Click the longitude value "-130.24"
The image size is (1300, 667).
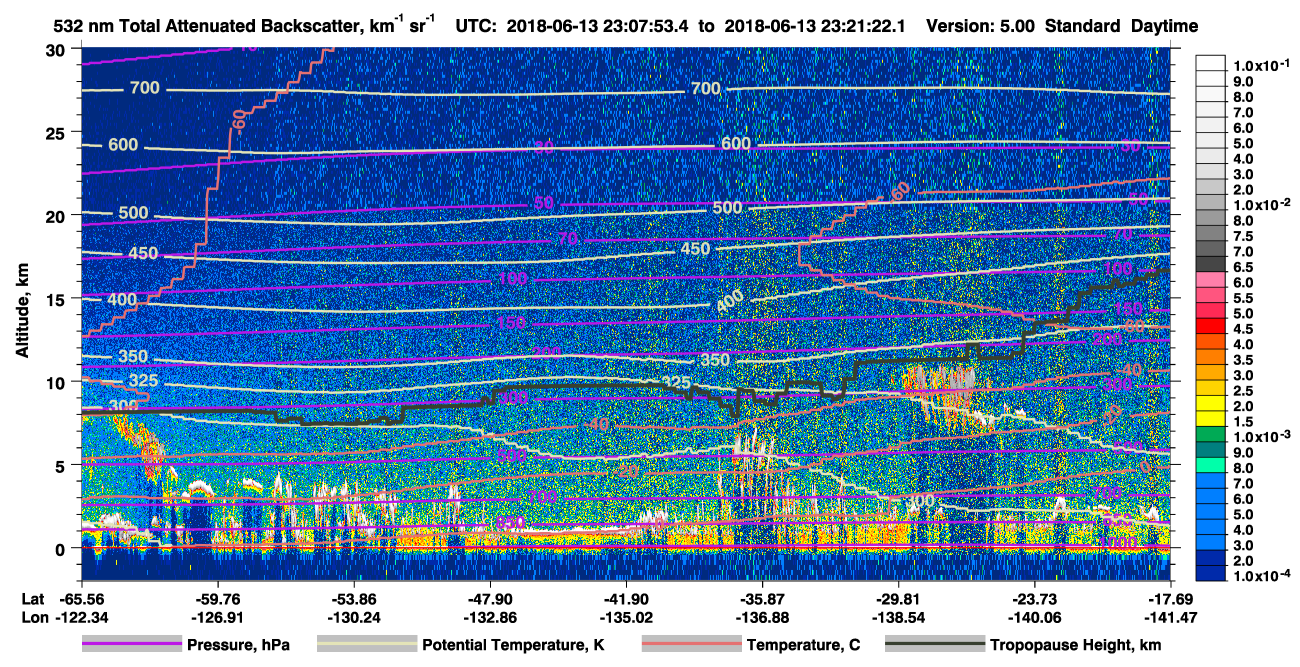coord(353,617)
